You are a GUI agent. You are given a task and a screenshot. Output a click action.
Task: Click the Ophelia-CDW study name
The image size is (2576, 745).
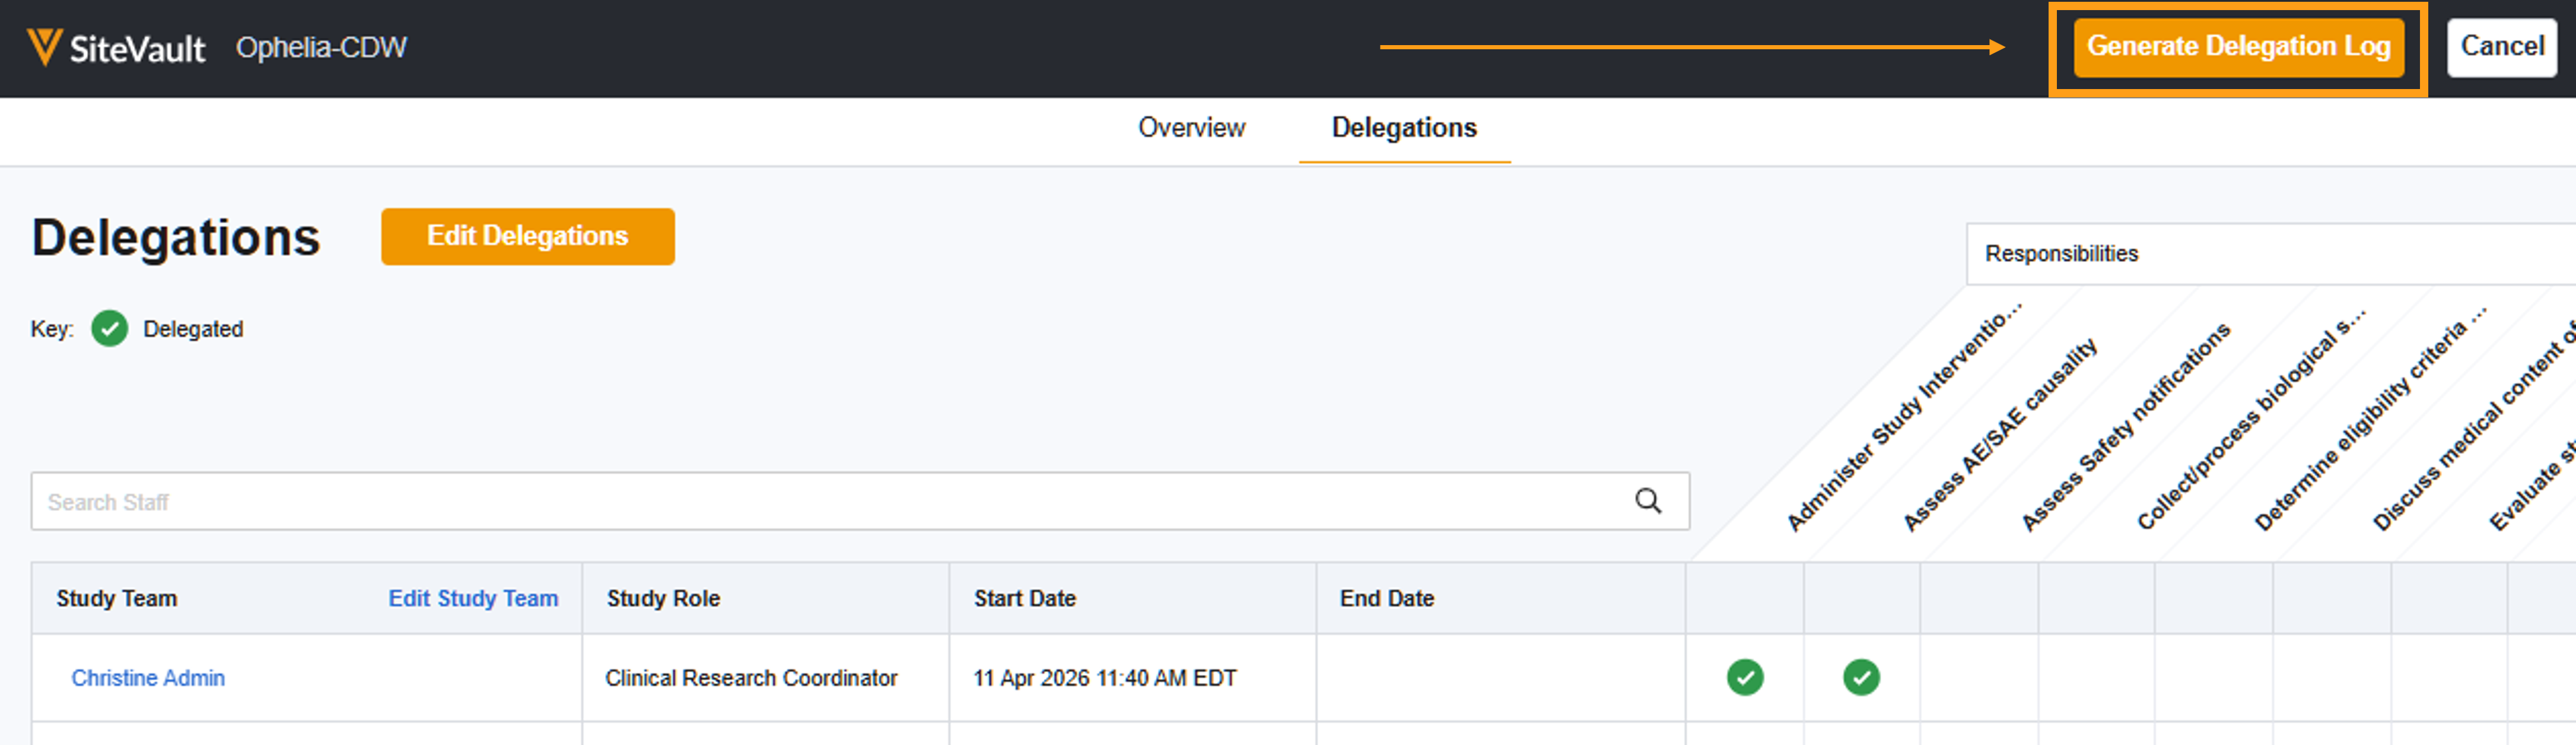321,47
